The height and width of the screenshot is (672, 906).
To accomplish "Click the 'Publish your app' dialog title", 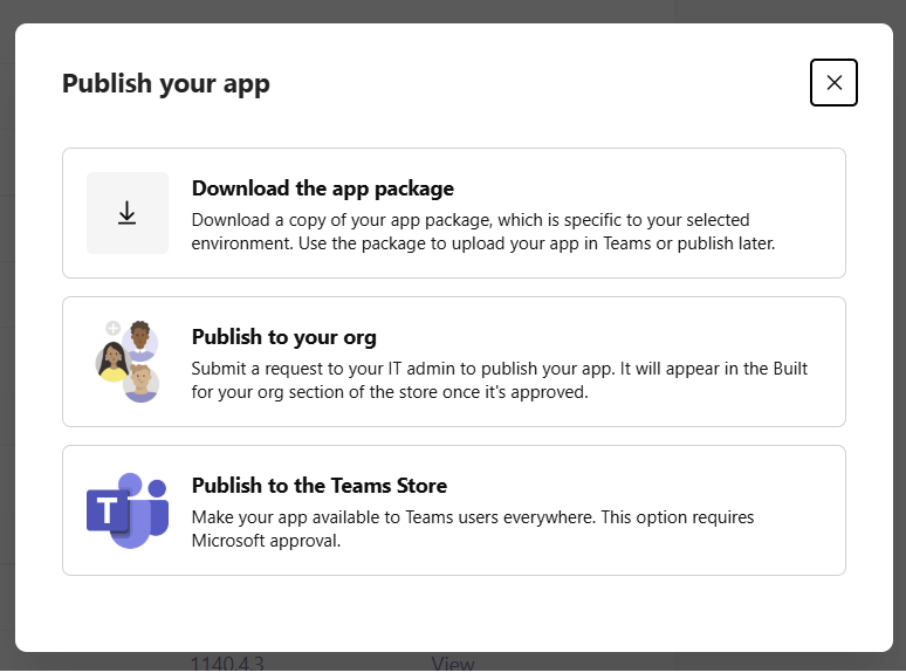I will tap(166, 83).
